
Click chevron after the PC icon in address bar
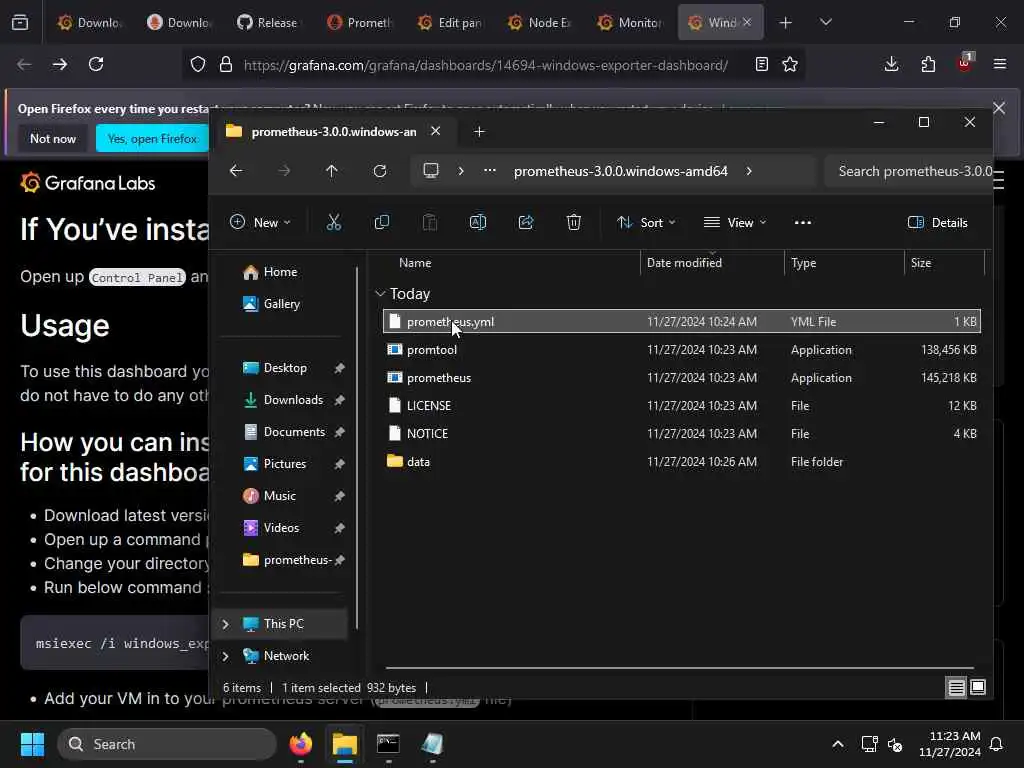pyautogui.click(x=461, y=171)
